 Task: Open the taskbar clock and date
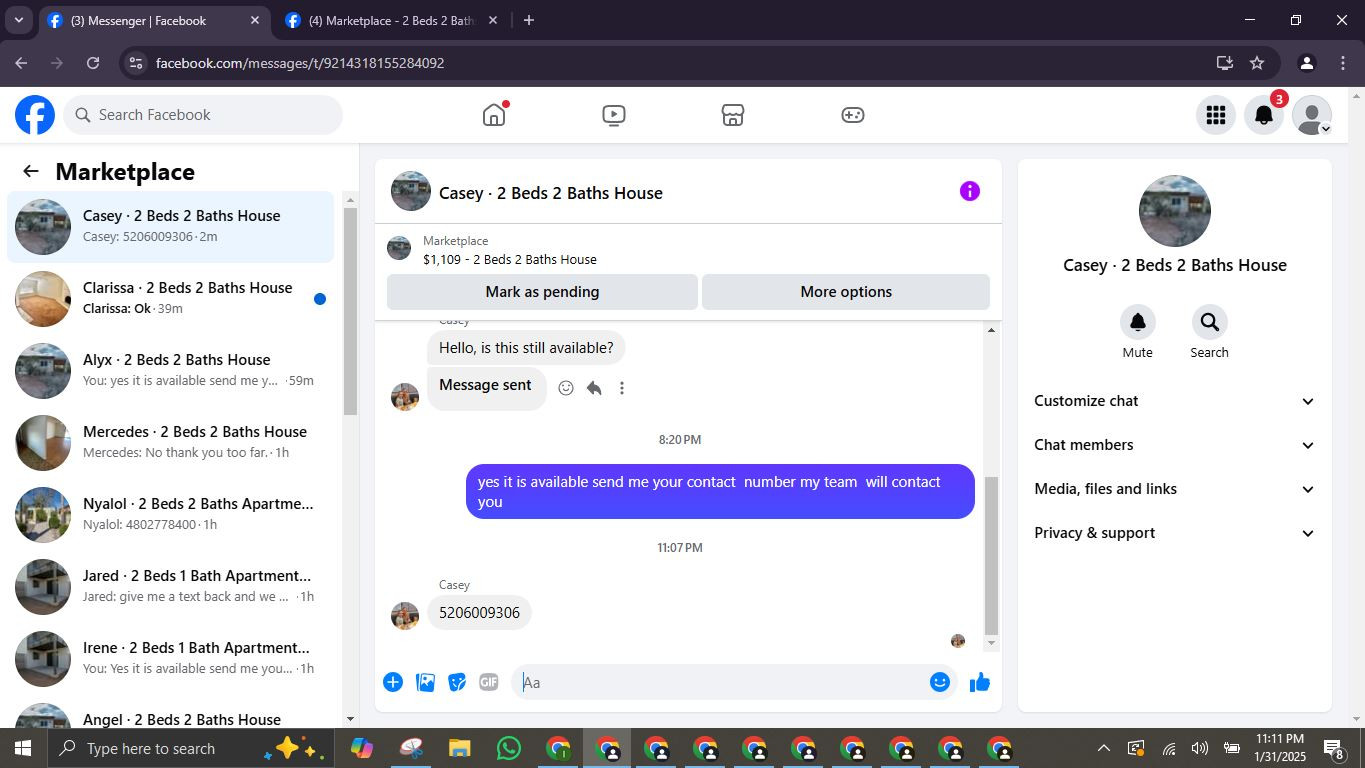(x=1280, y=748)
